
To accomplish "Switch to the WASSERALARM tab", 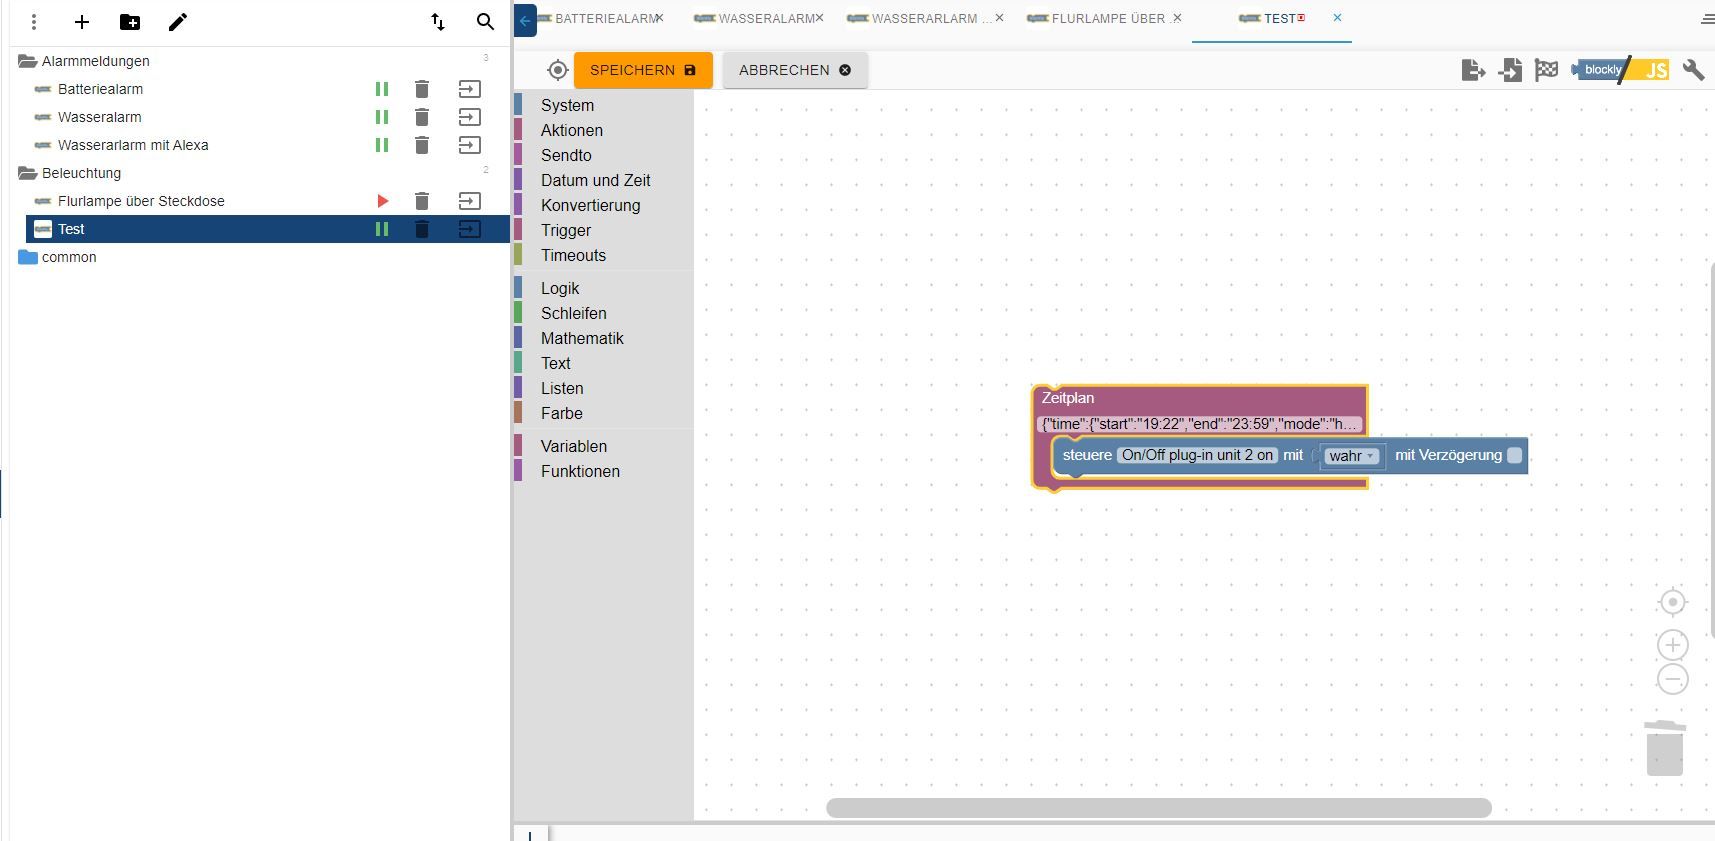I will click(765, 18).
